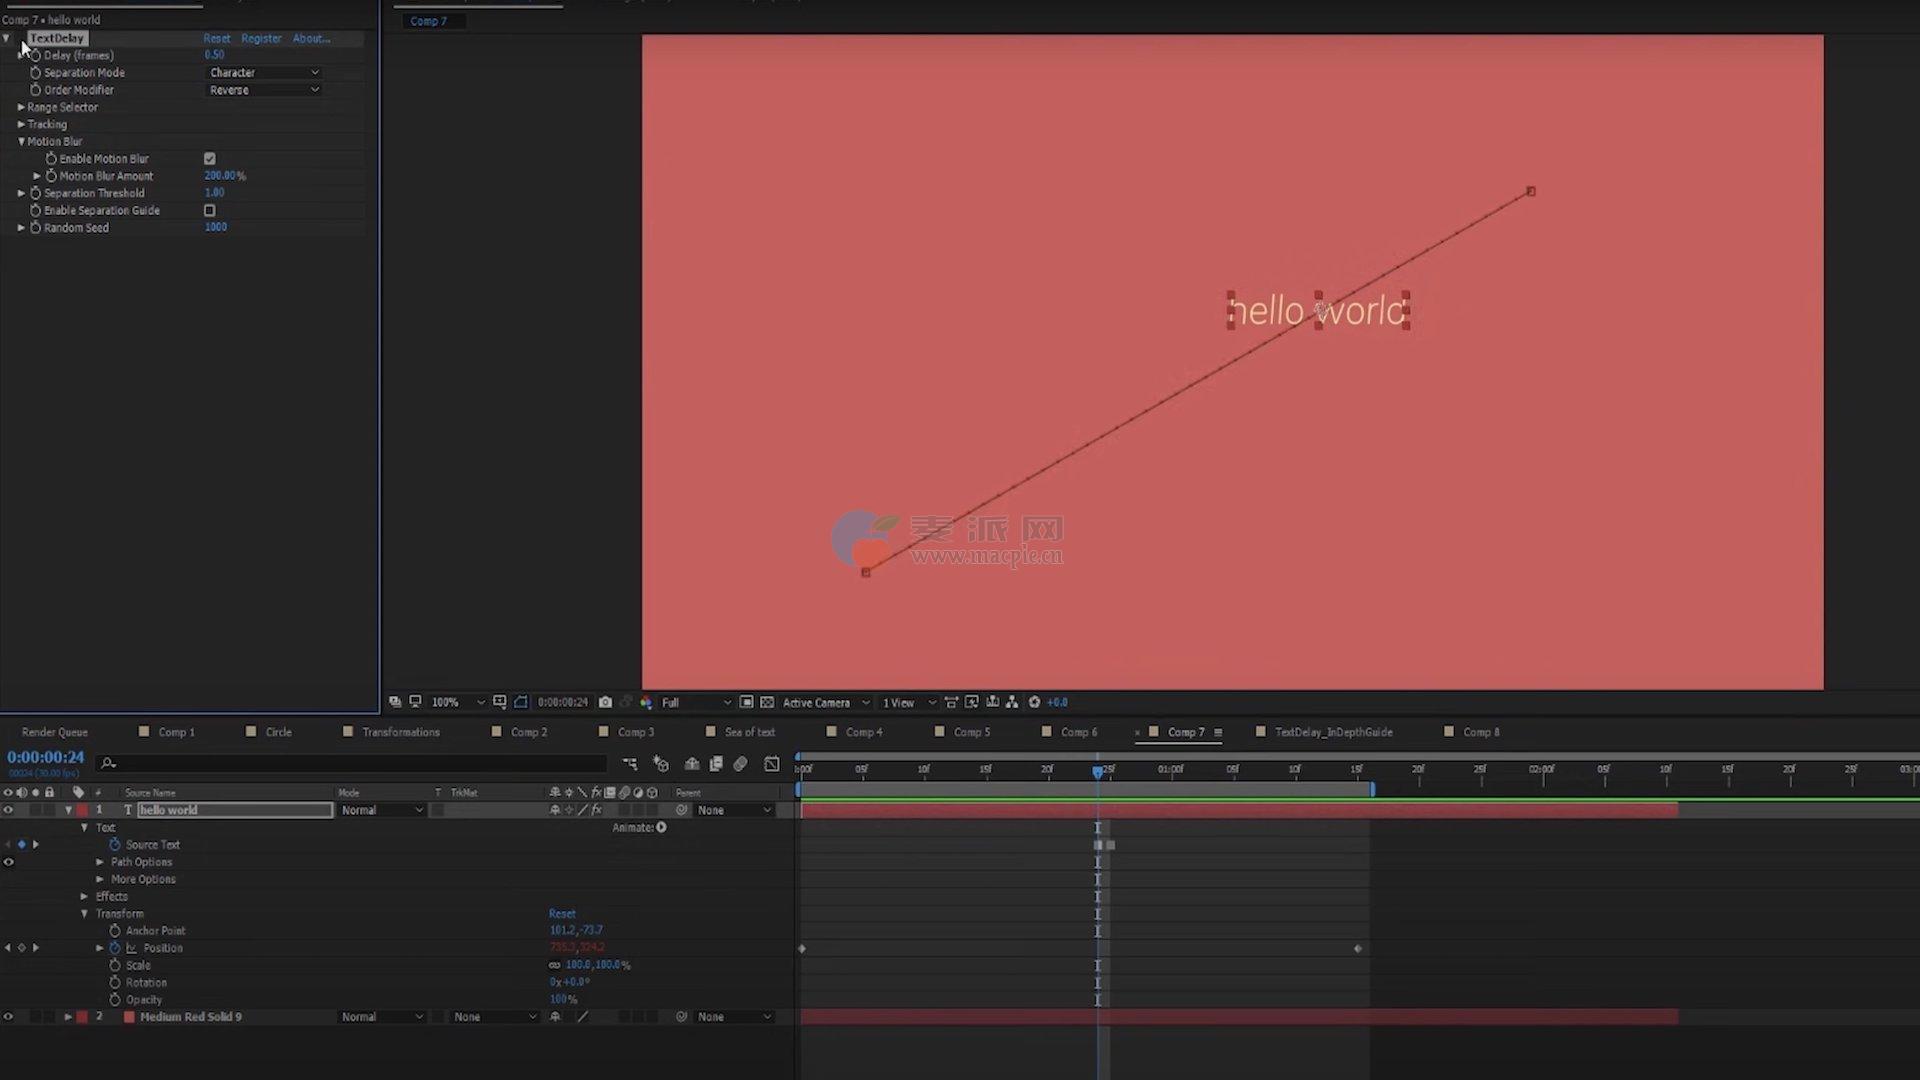Switch to the Sea of text tab
The image size is (1920, 1080).
(749, 732)
